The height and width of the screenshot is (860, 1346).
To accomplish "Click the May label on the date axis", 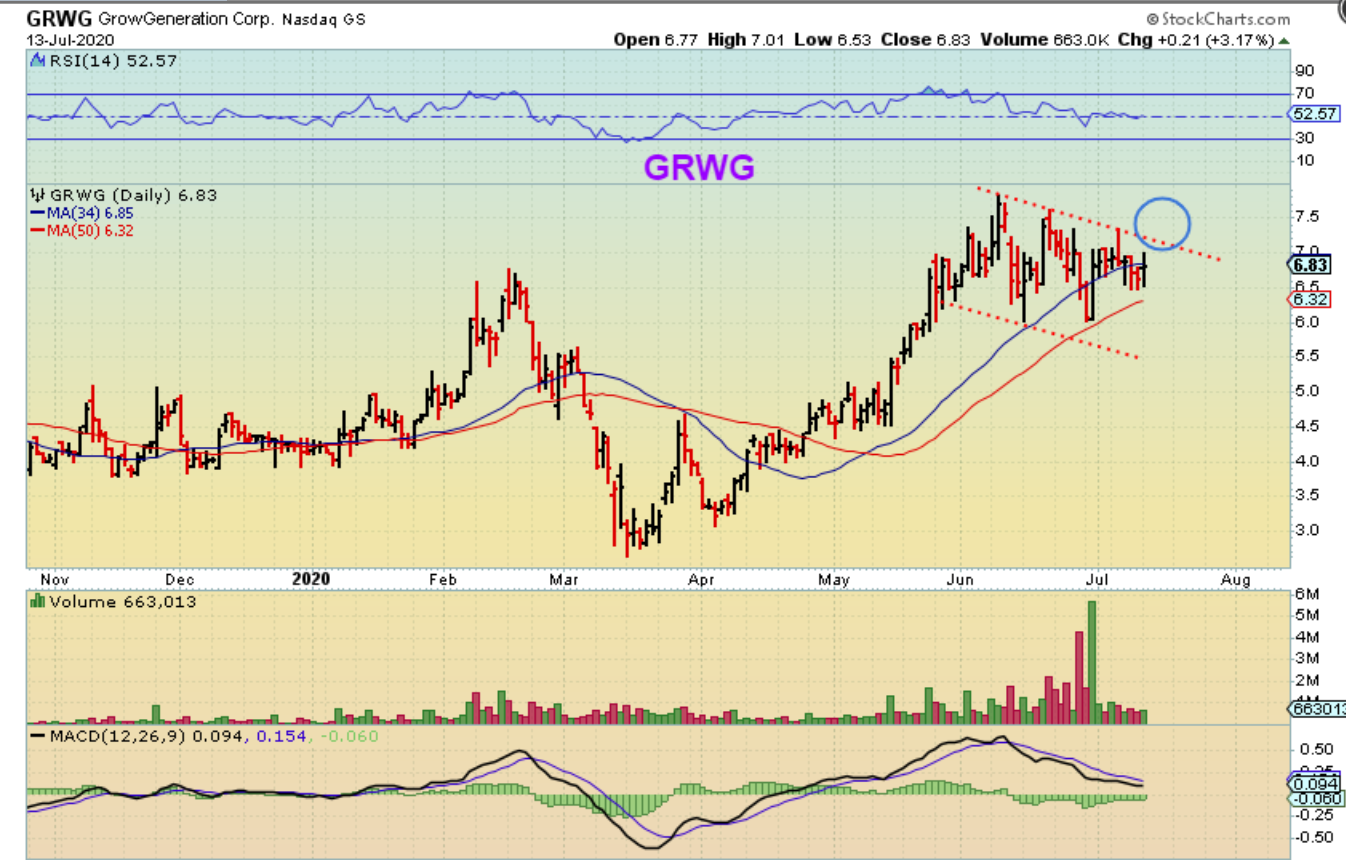I will 834,580.
